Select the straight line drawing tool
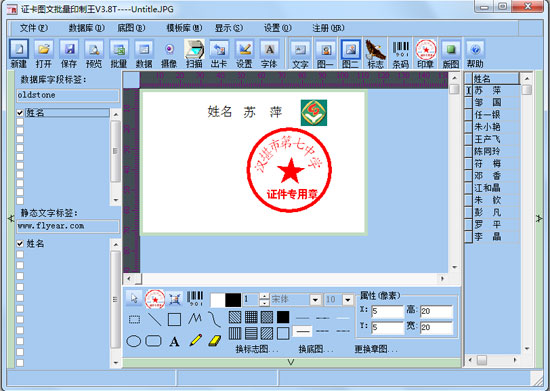Screen dimensions: 550x391 click(x=154, y=319)
